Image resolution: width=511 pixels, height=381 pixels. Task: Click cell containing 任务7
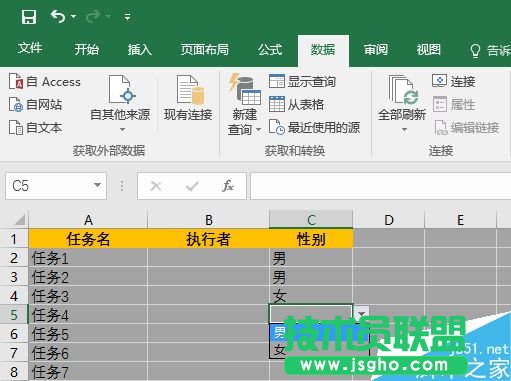[88, 372]
